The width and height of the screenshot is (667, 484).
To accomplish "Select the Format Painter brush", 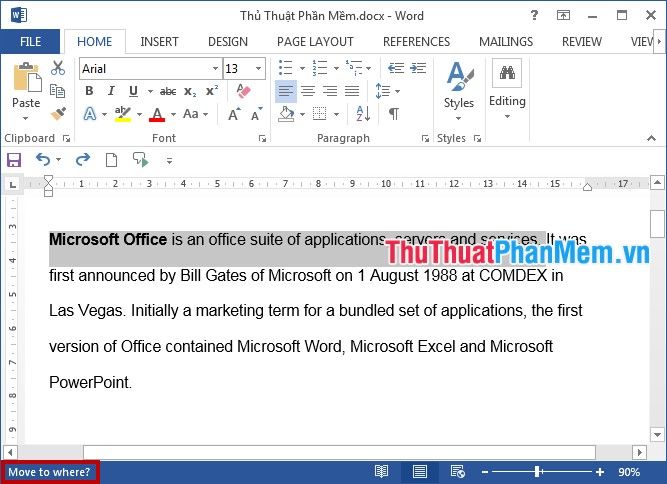I will 58,114.
